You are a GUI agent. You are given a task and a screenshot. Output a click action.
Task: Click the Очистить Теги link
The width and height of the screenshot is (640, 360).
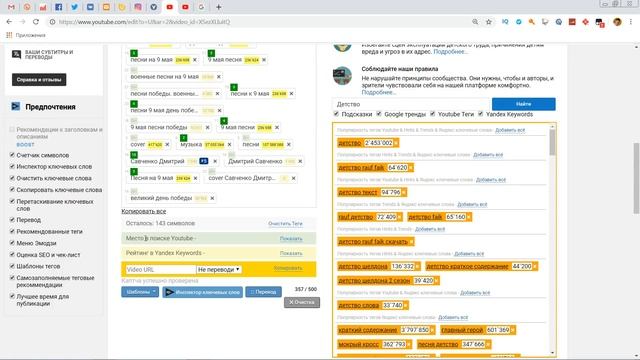point(285,224)
